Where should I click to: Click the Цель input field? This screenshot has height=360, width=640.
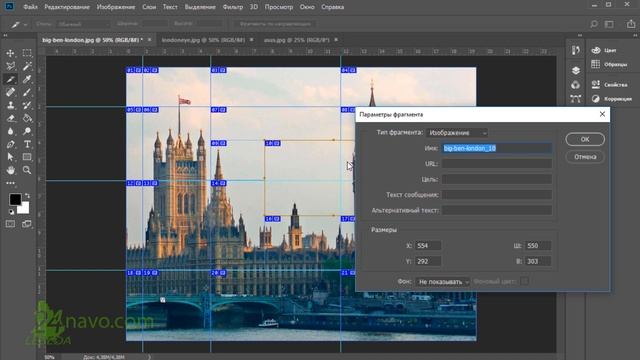pos(497,179)
